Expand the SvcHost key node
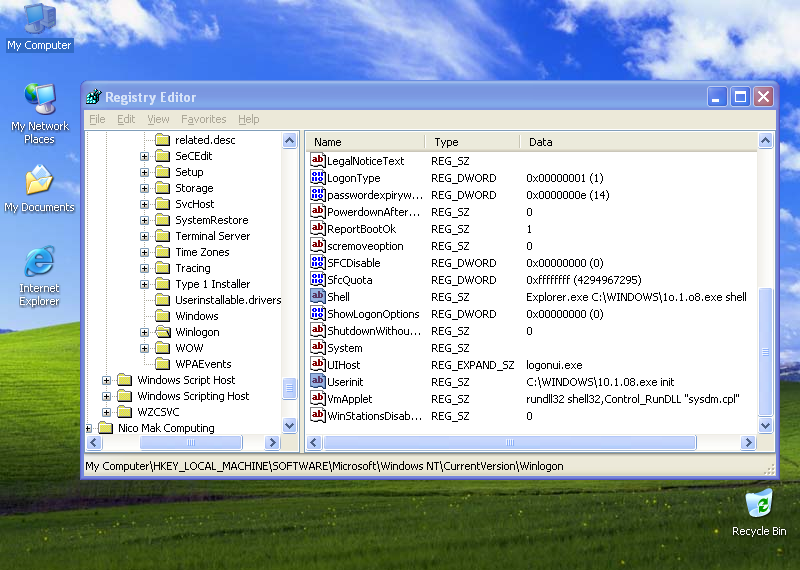Screen dimensions: 800x570 coord(144,204)
